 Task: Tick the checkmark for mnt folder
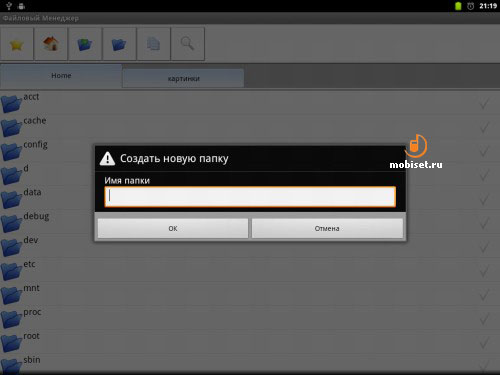pyautogui.click(x=484, y=295)
